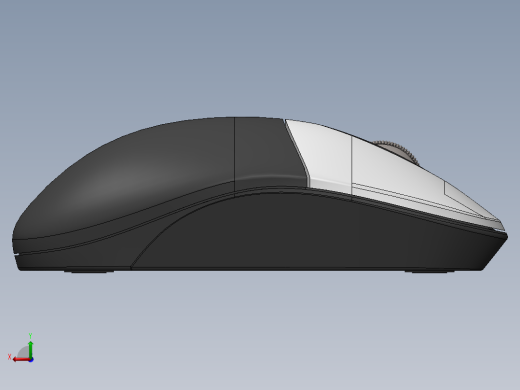The height and width of the screenshot is (390, 520).
Task: Select the rear foot pad under mouse base
Action: [89, 271]
